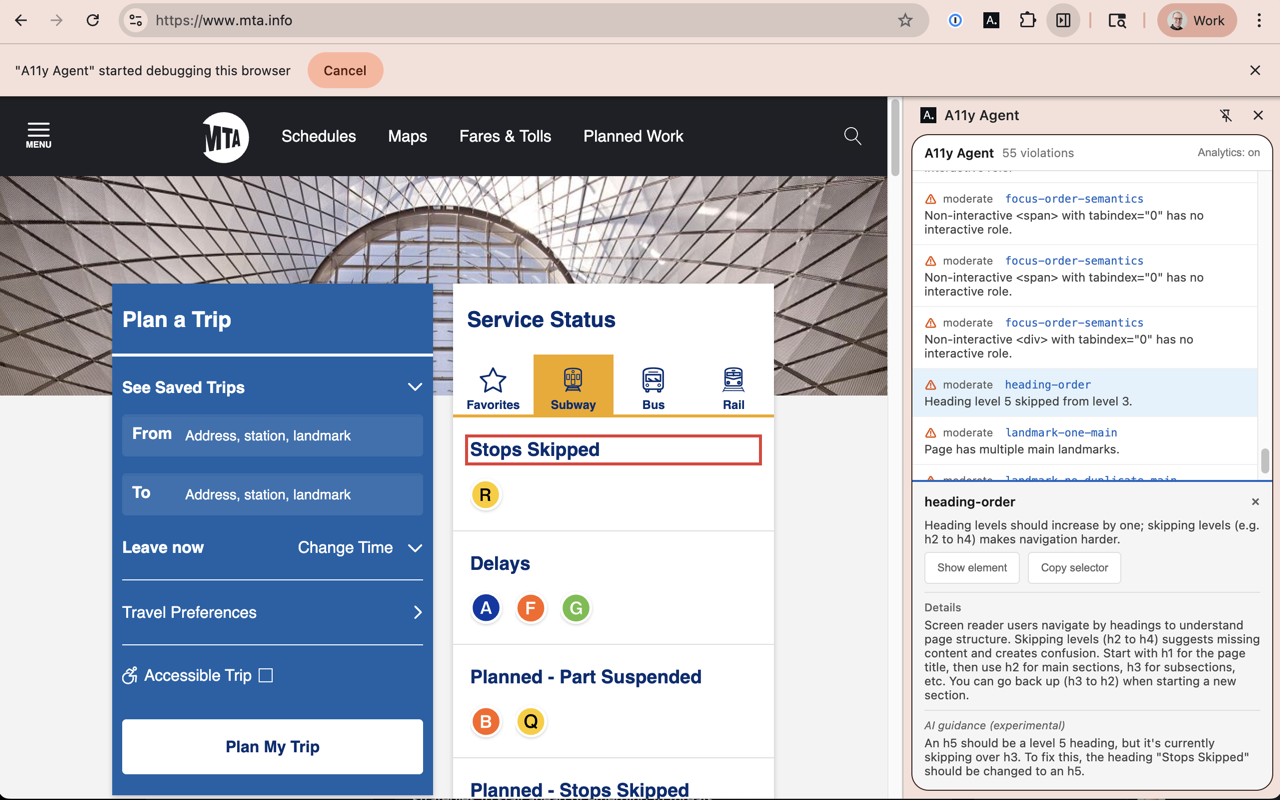Viewport: 1280px width, 800px height.
Task: Toggle the browser side panel icon
Action: [1063, 20]
